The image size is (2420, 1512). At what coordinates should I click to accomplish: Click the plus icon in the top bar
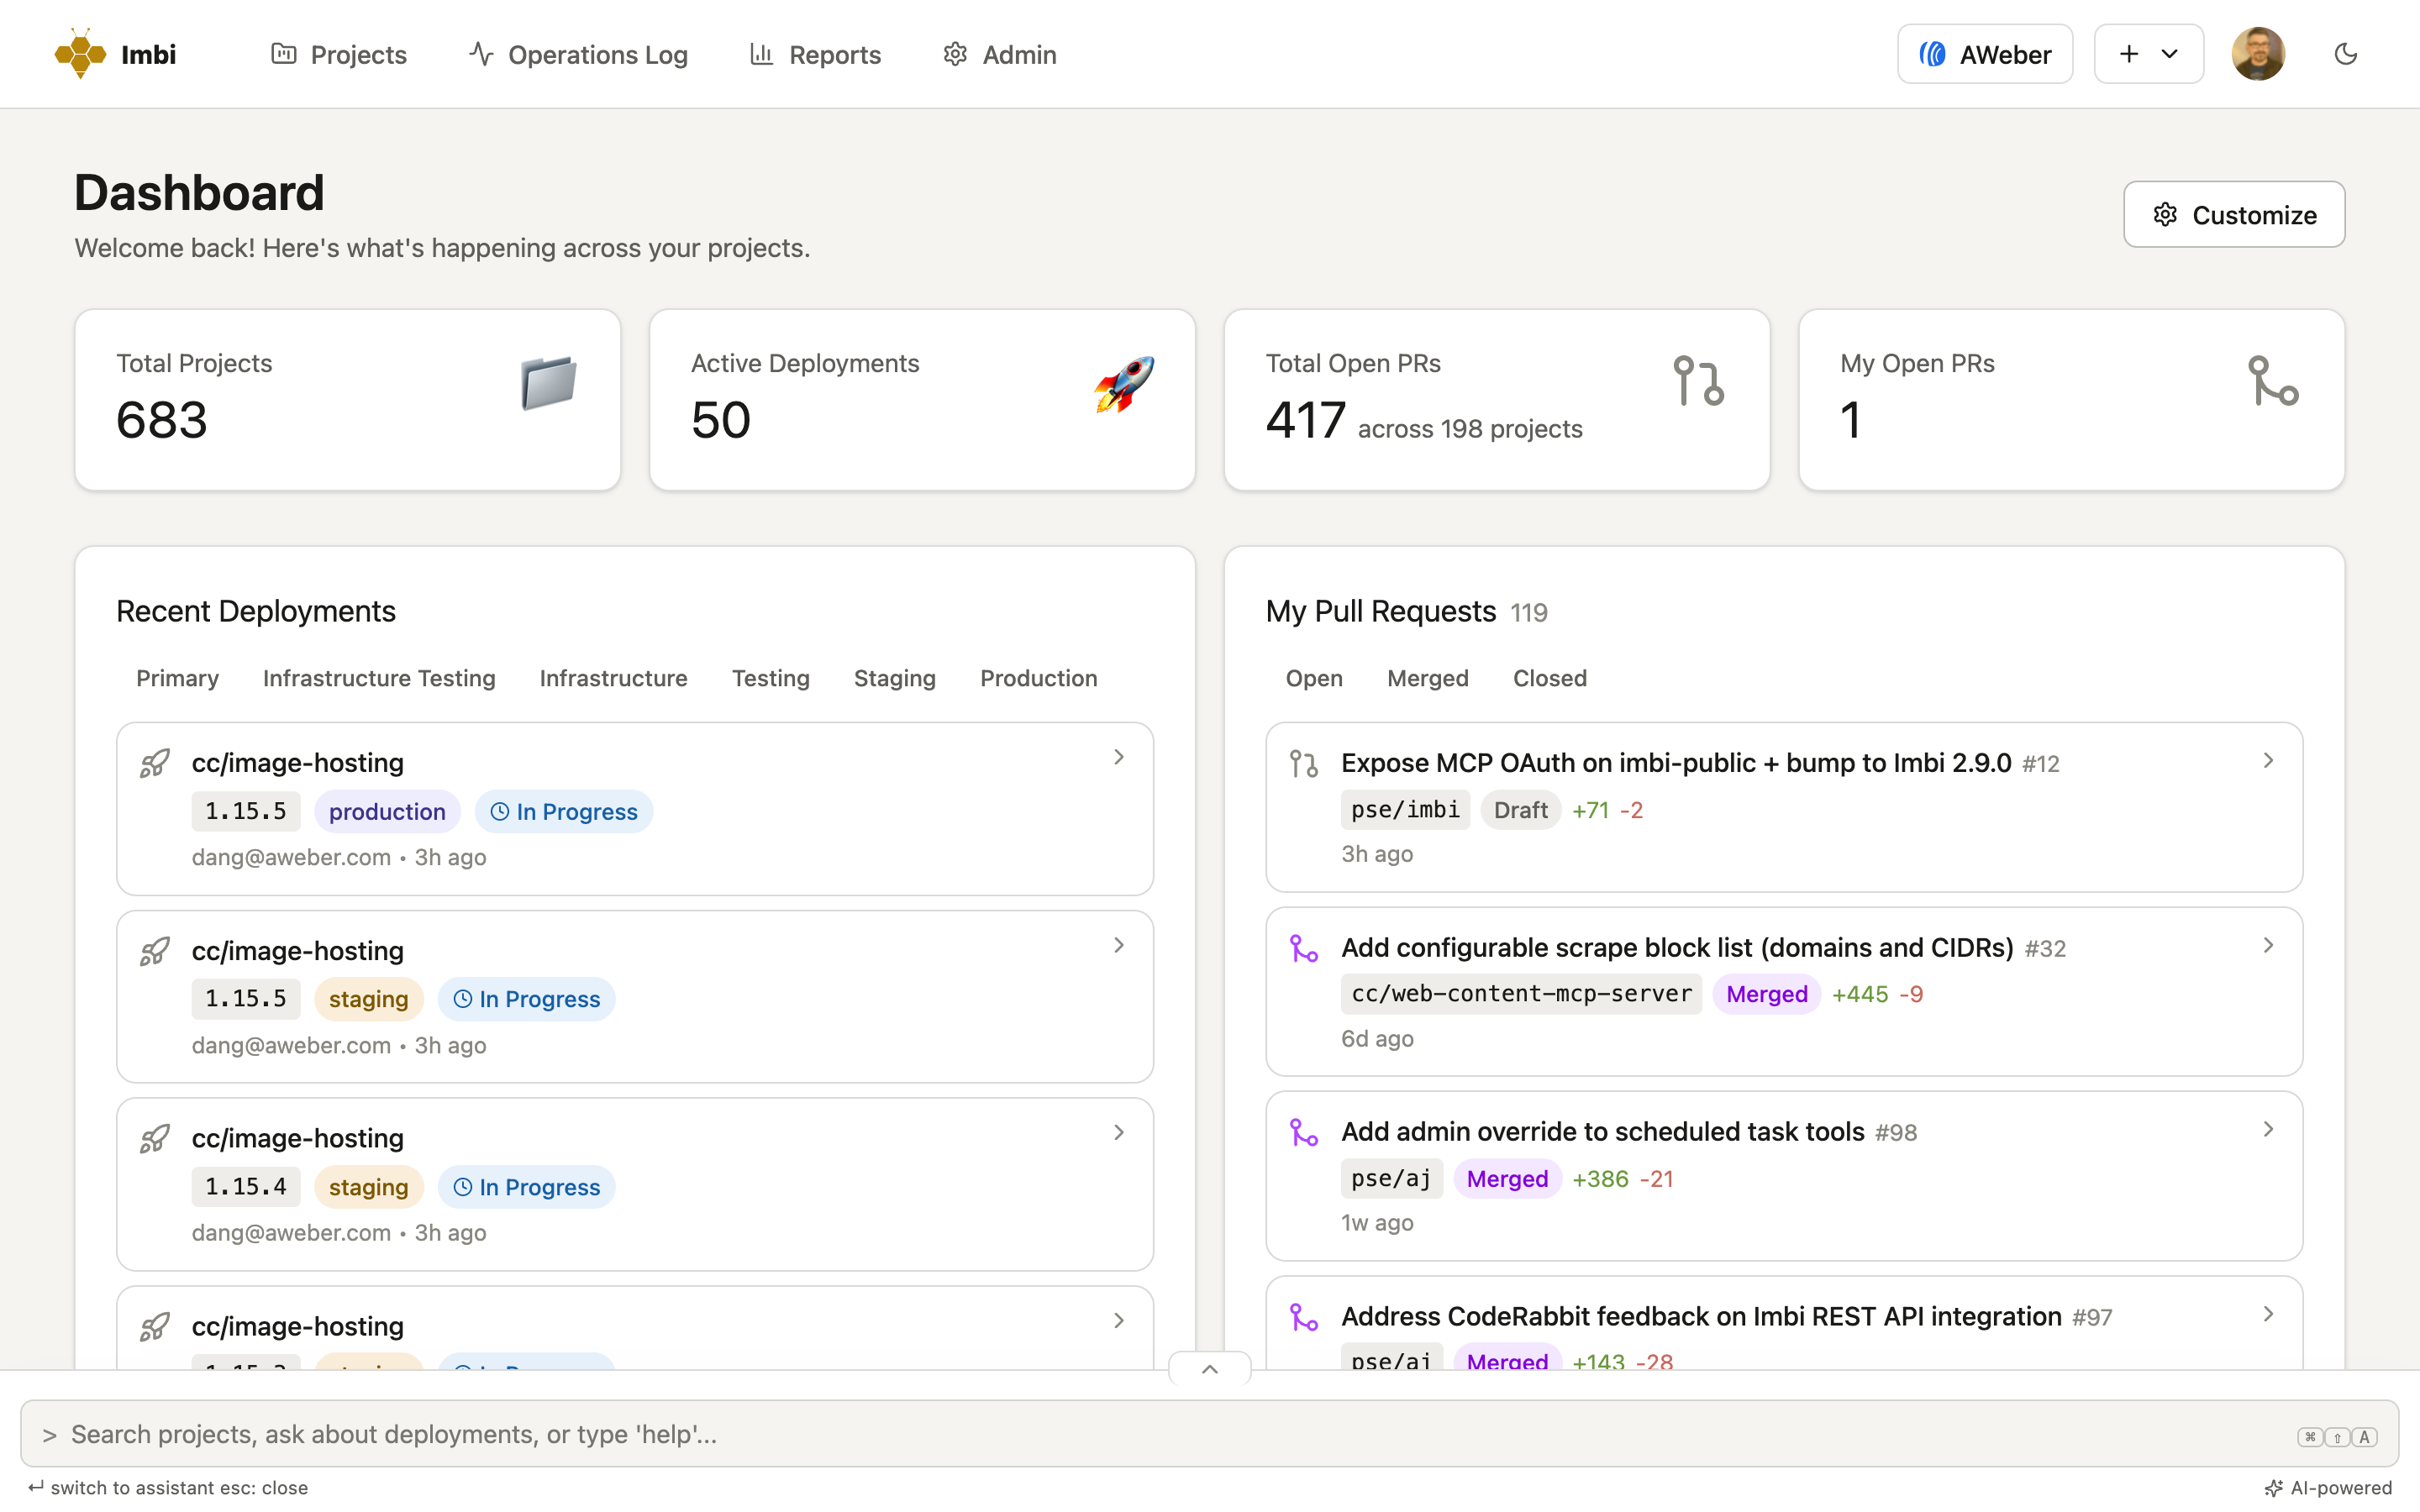pyautogui.click(x=2129, y=54)
